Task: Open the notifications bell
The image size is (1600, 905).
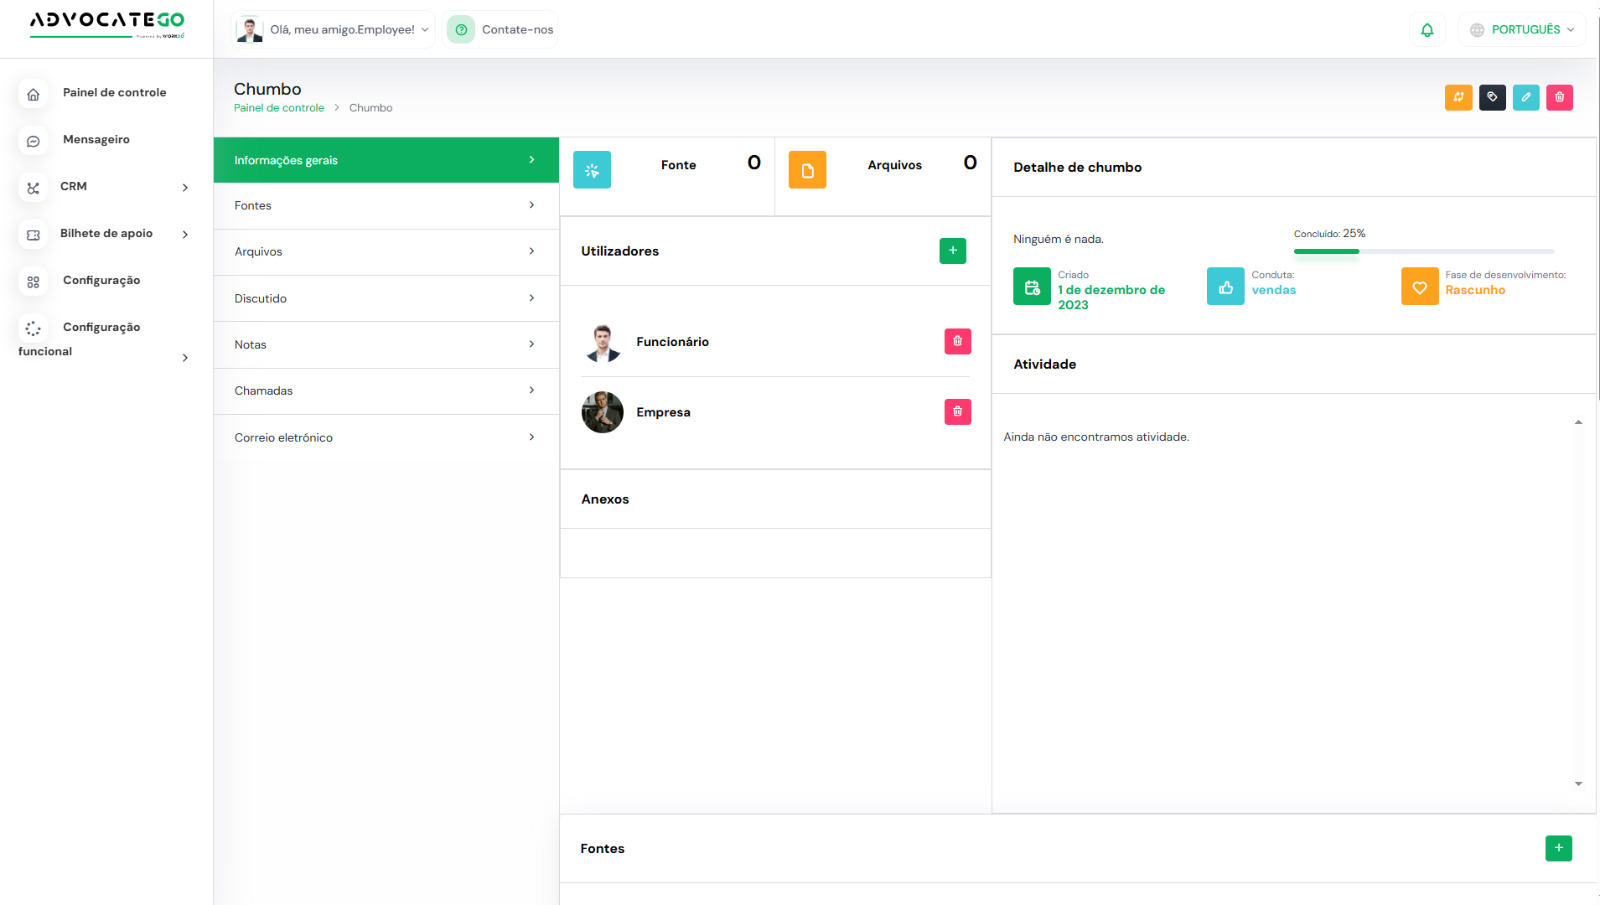Action: tap(1427, 30)
